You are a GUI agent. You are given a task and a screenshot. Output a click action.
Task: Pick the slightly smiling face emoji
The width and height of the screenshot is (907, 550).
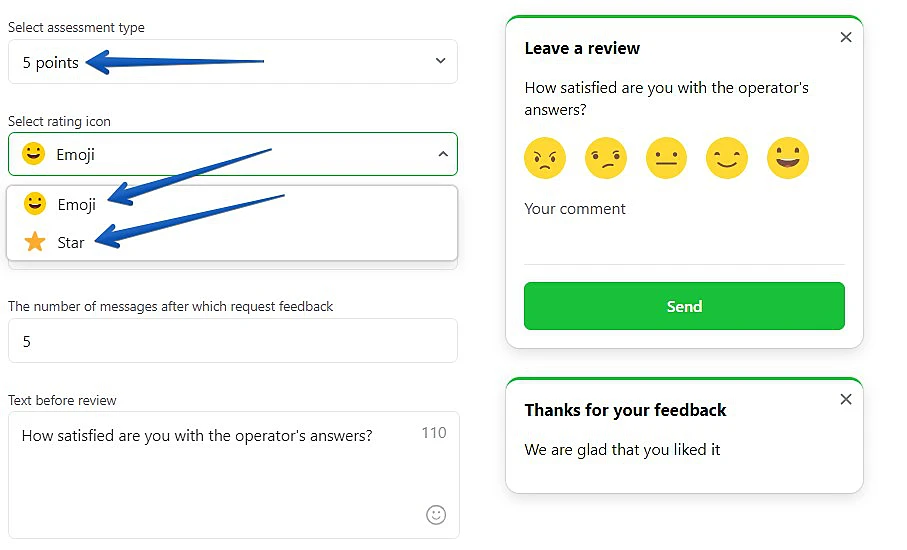pos(727,158)
